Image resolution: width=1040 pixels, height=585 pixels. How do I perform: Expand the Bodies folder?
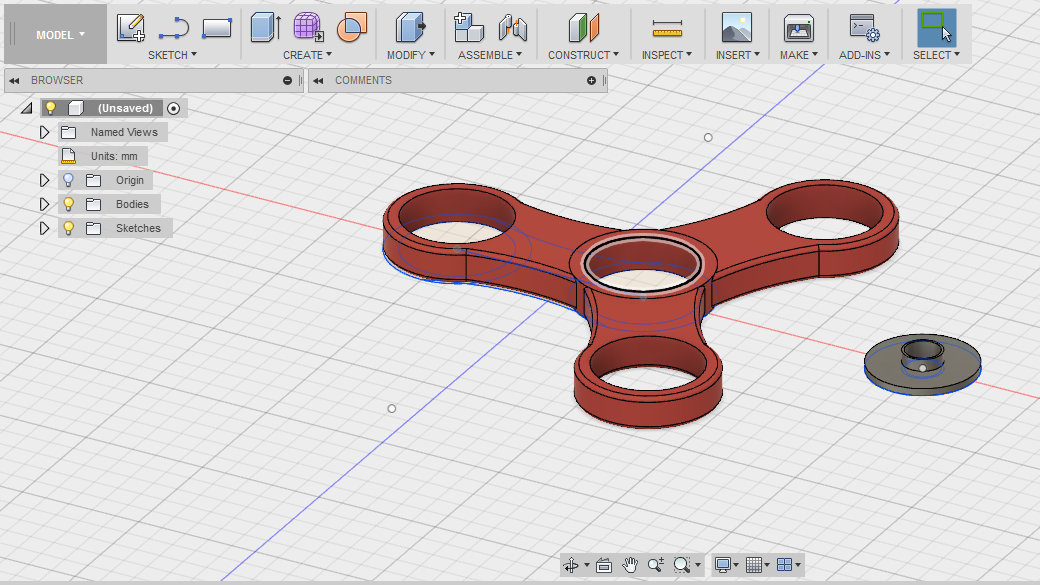44,204
